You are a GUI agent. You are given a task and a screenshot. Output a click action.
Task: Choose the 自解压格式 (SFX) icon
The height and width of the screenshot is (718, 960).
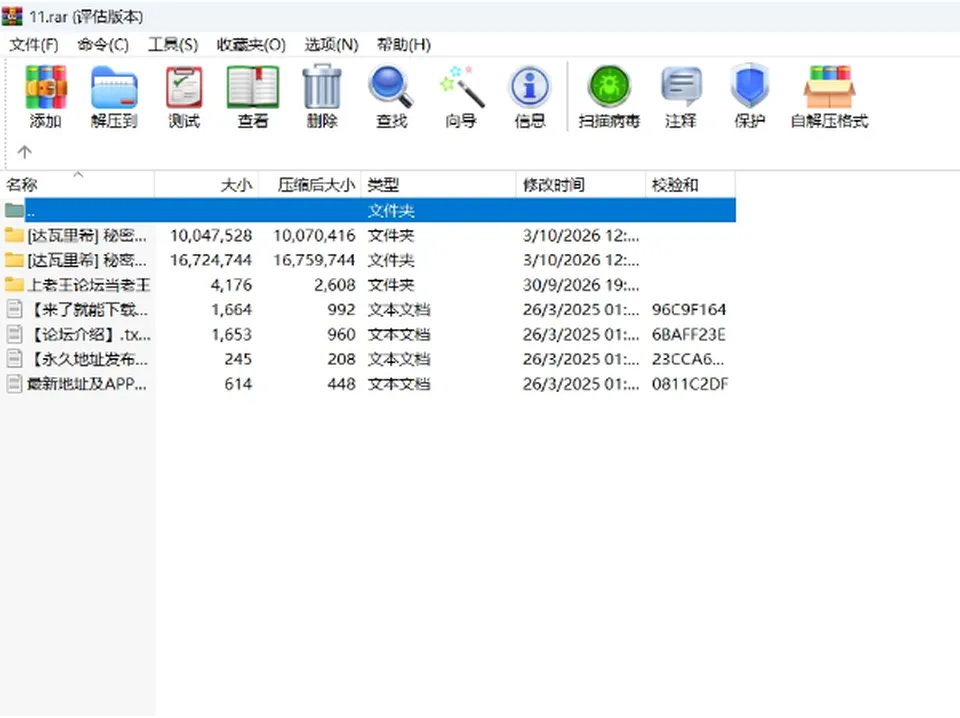(x=830, y=88)
